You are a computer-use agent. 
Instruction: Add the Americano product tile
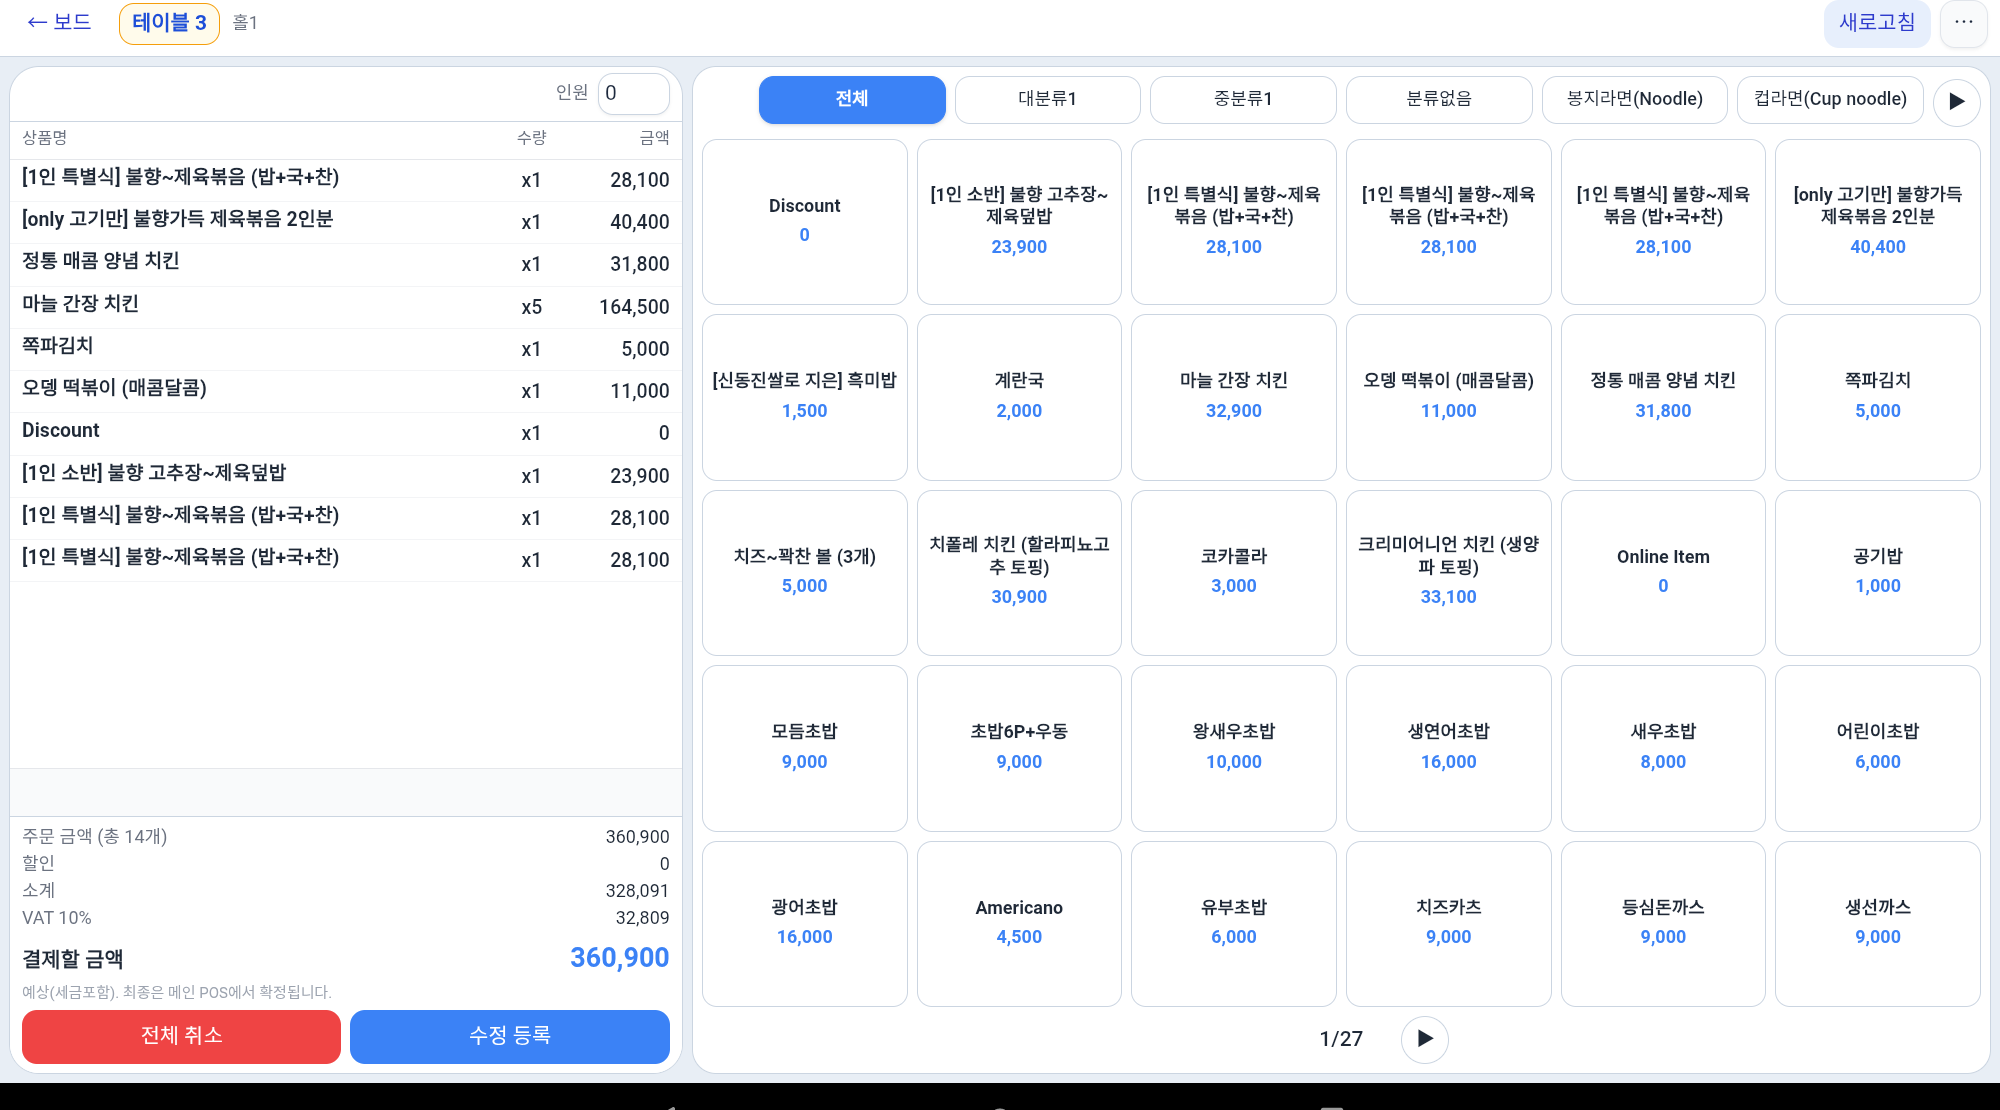(x=1019, y=923)
